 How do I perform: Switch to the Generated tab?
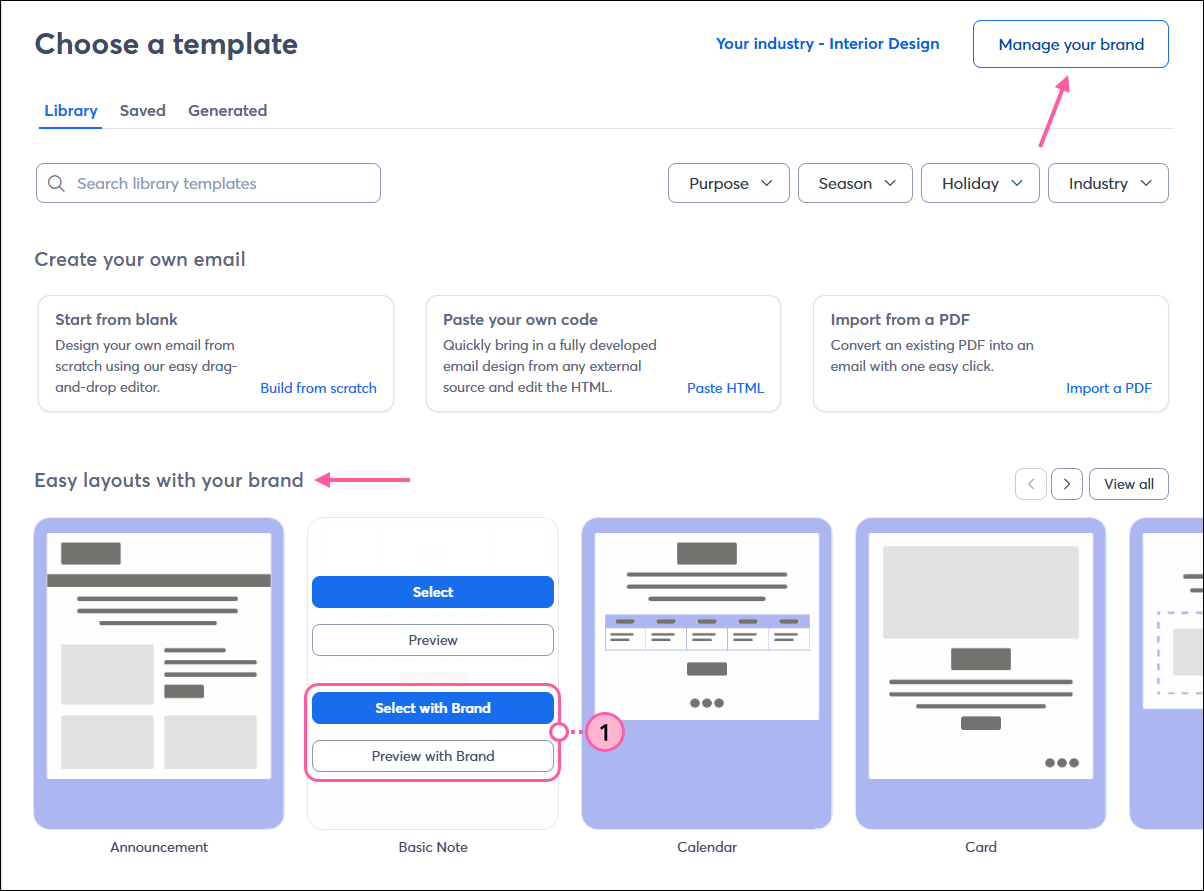227,110
